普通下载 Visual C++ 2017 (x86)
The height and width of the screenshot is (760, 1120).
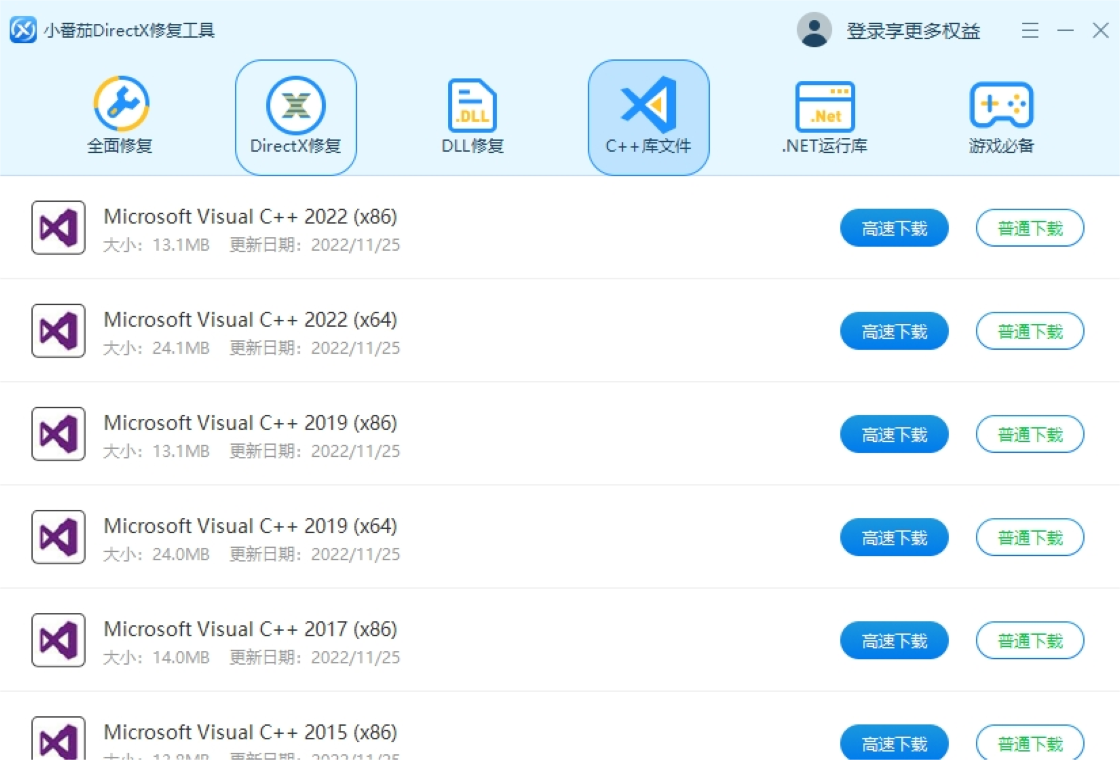[1030, 640]
